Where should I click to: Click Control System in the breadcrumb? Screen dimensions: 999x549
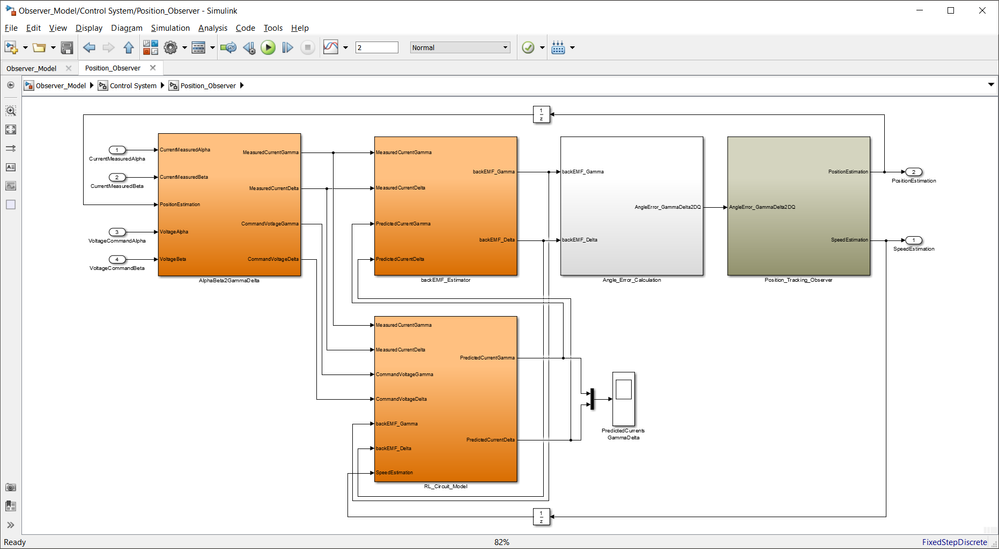click(133, 85)
